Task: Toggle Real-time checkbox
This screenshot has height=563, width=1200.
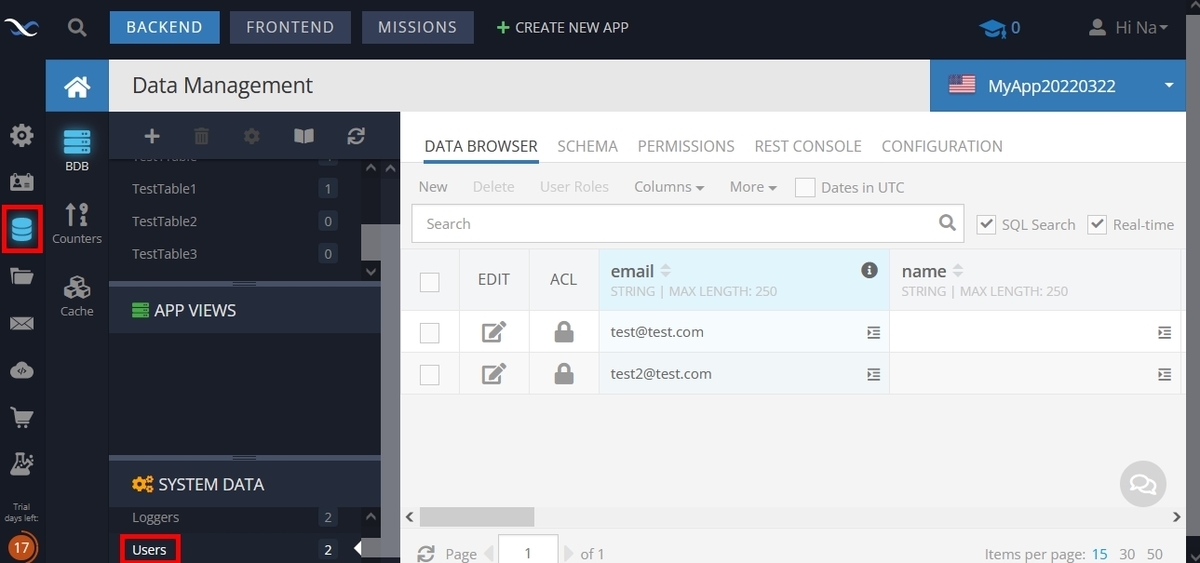Action: pyautogui.click(x=1097, y=224)
